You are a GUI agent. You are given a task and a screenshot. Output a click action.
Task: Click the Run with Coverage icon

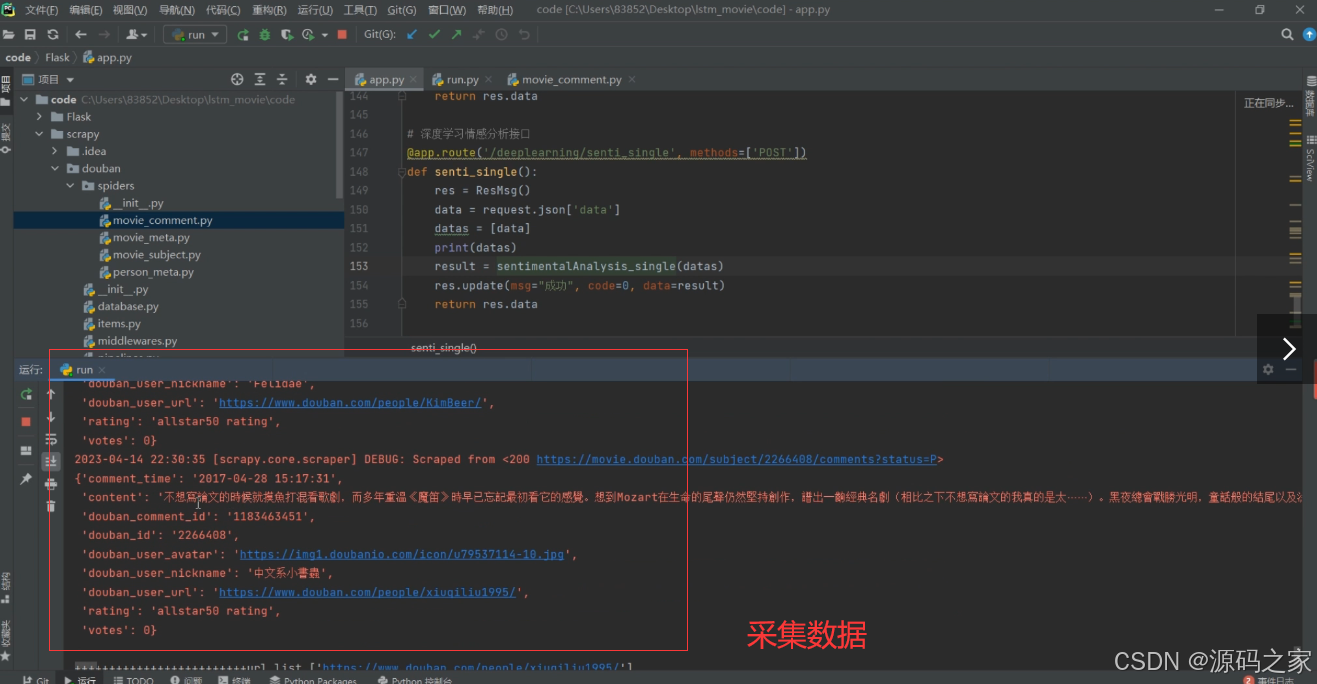click(287, 34)
